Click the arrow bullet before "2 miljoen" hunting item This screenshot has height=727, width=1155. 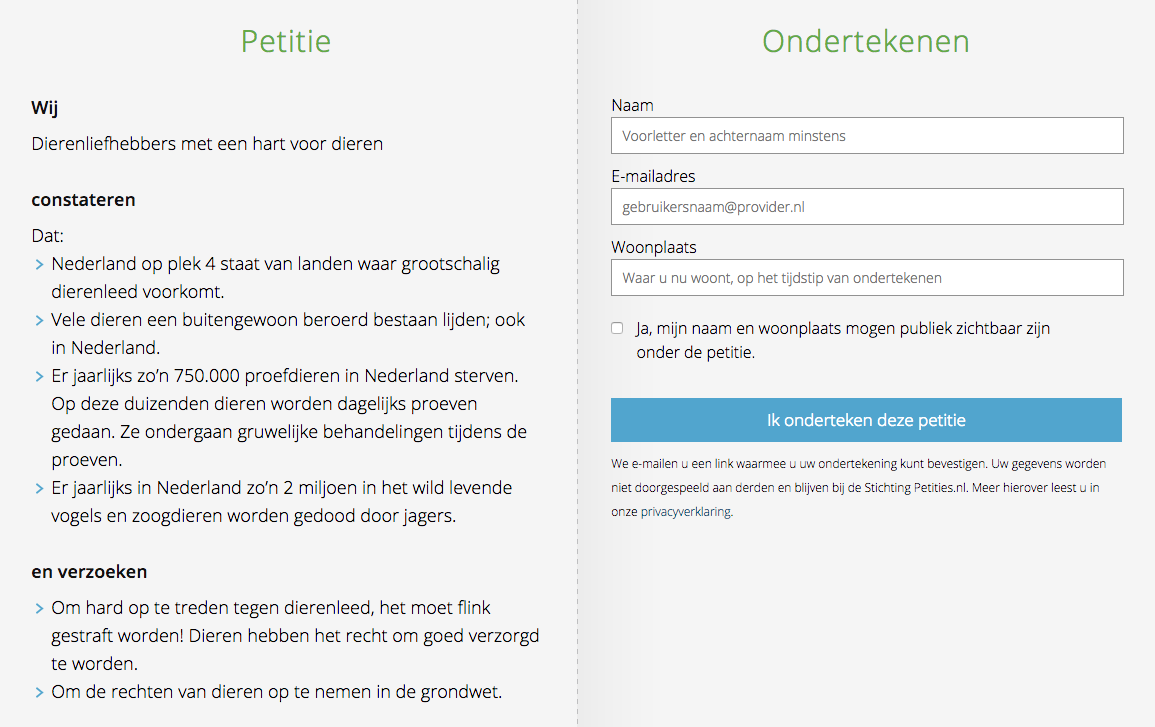38,489
